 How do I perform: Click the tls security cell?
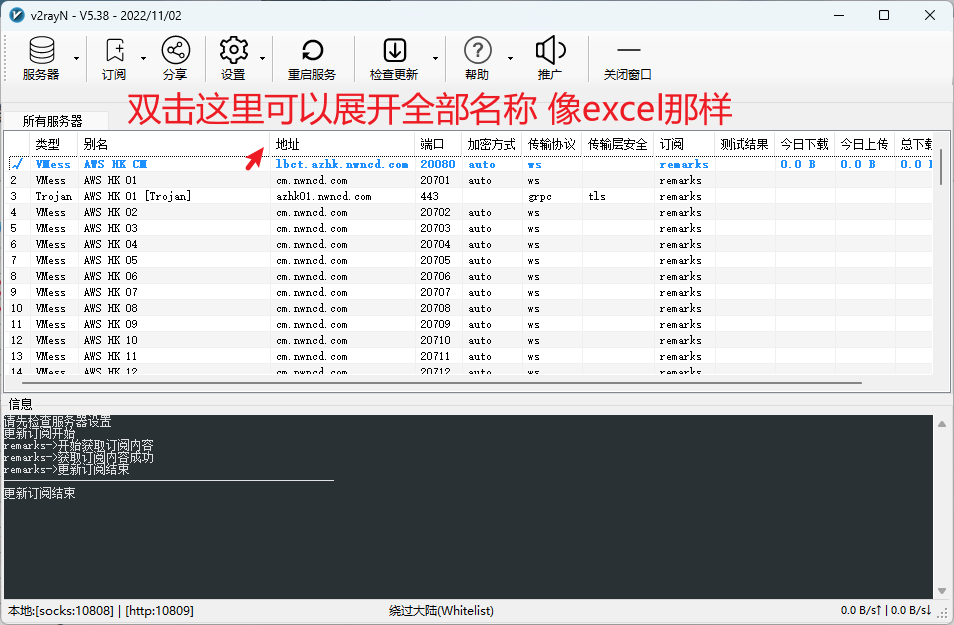point(597,197)
